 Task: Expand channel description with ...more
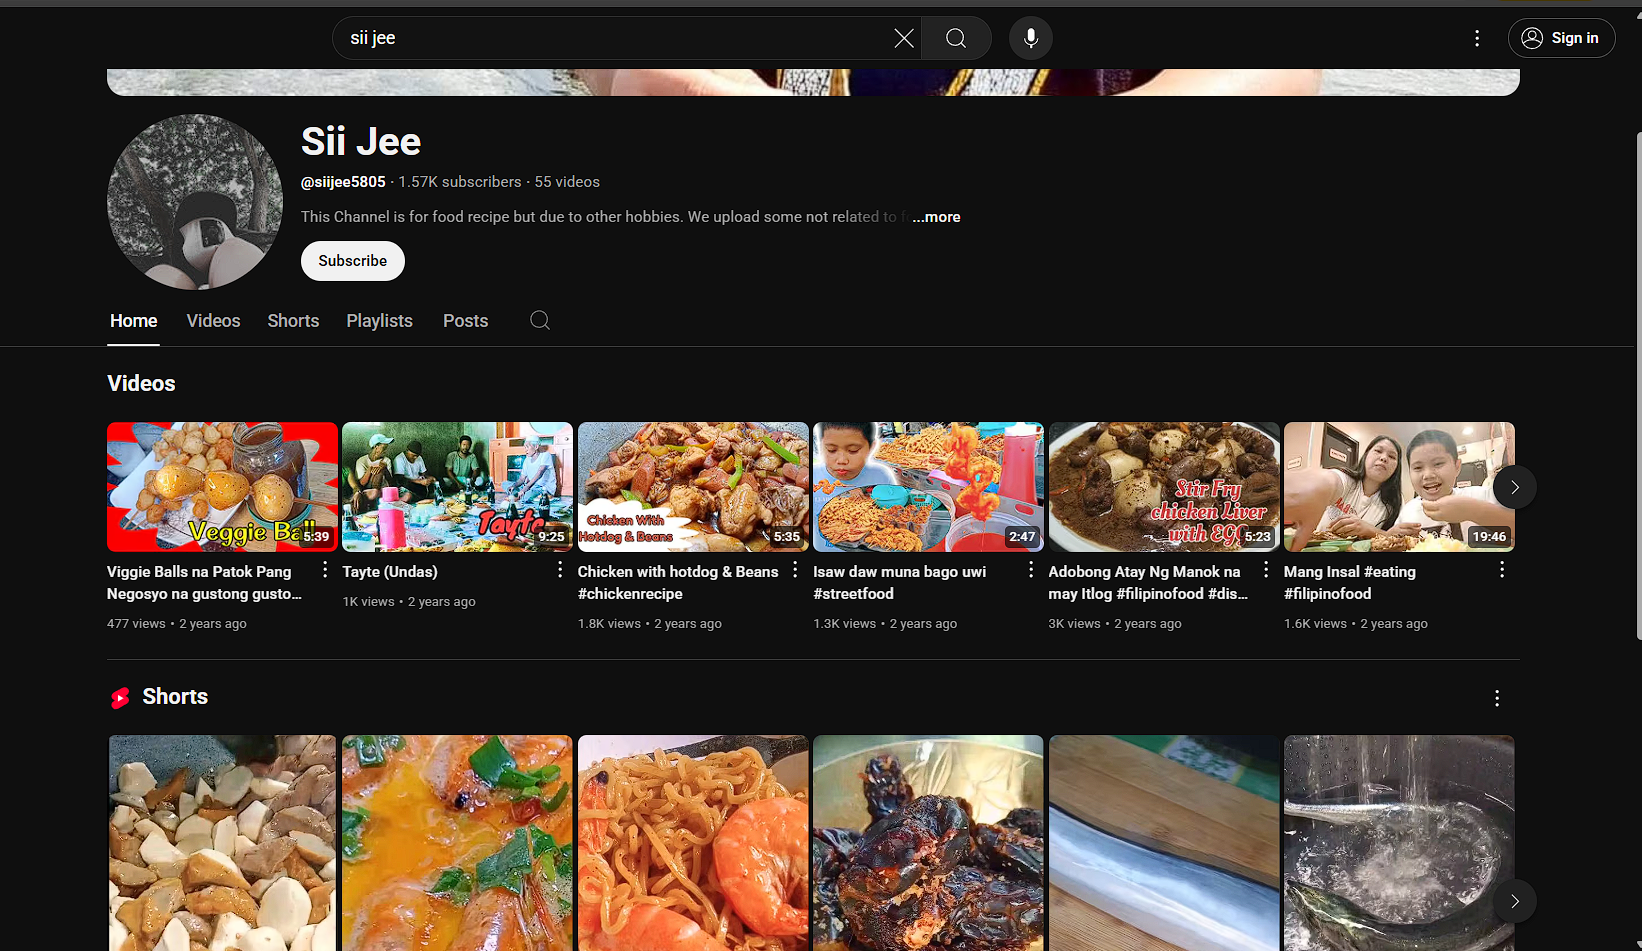pyautogui.click(x=936, y=217)
